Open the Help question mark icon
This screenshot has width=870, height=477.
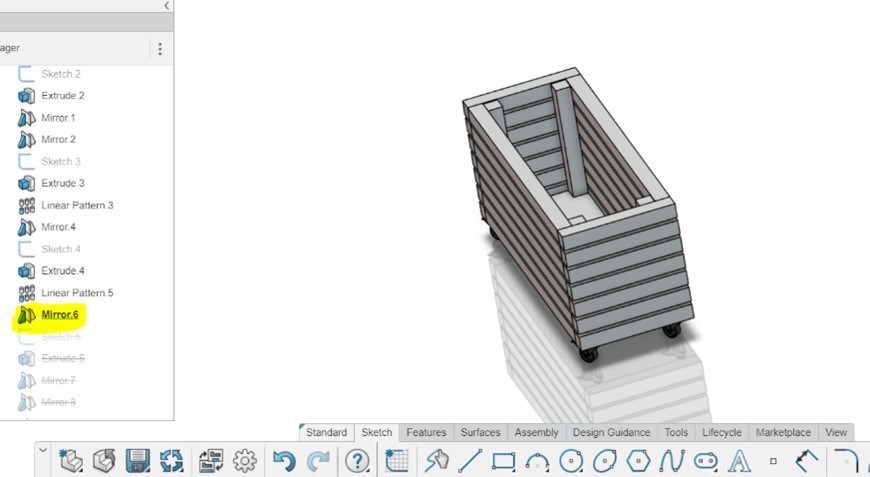tap(357, 460)
